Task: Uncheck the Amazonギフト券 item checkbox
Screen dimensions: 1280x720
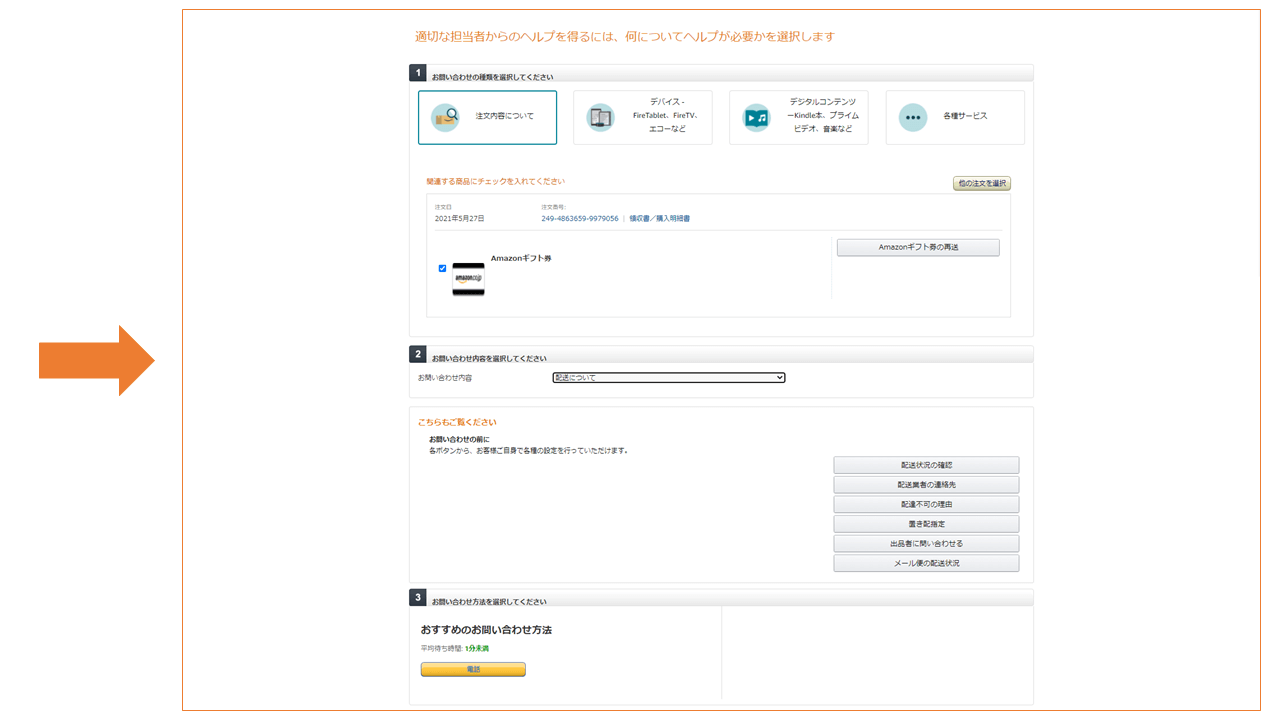Action: [442, 268]
